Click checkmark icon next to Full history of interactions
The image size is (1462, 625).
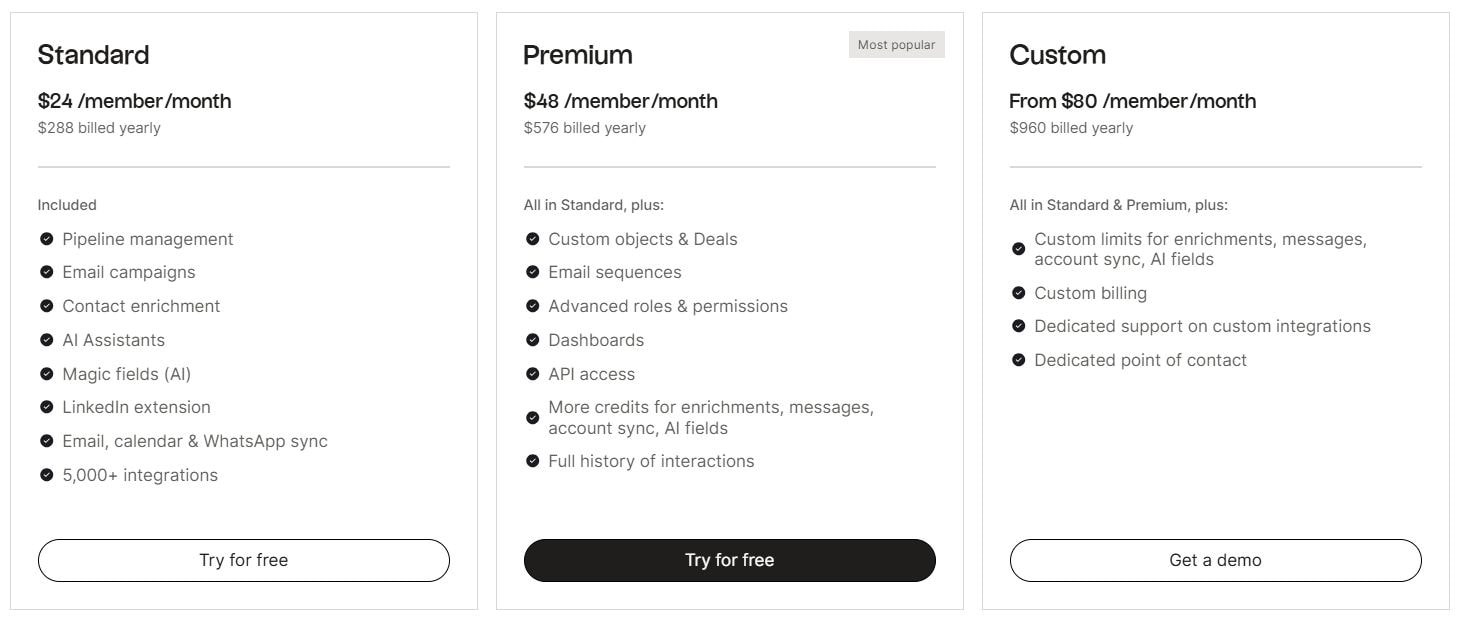(532, 461)
